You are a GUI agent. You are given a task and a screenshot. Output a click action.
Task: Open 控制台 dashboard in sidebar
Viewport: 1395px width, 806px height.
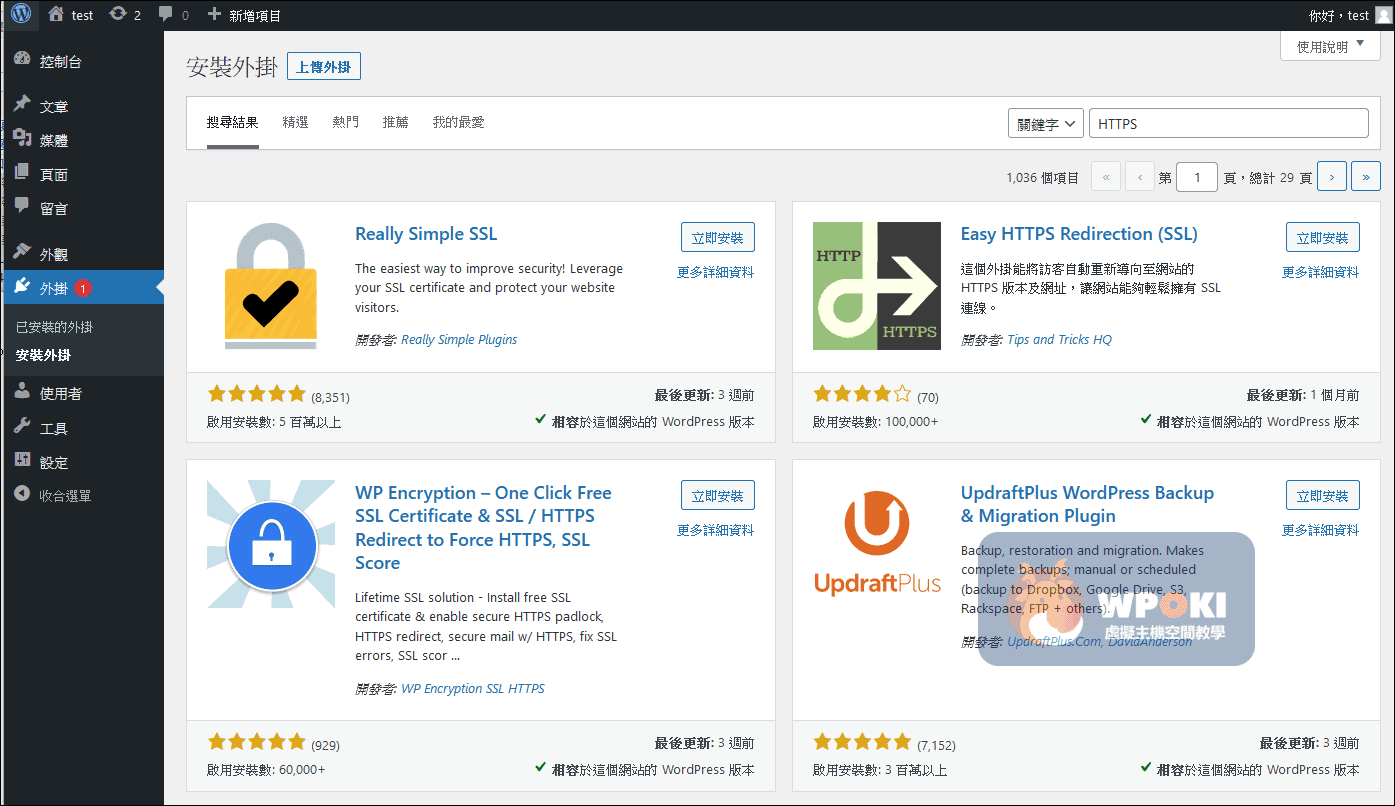coord(60,62)
